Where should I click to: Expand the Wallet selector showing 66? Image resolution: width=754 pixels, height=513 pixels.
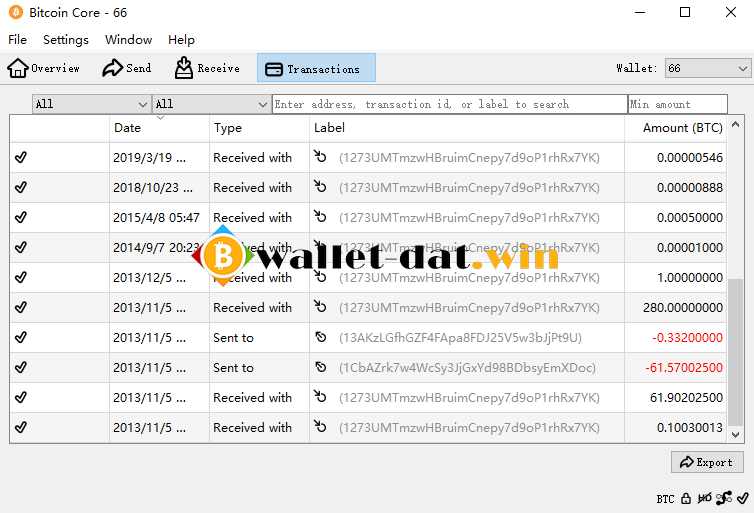708,68
